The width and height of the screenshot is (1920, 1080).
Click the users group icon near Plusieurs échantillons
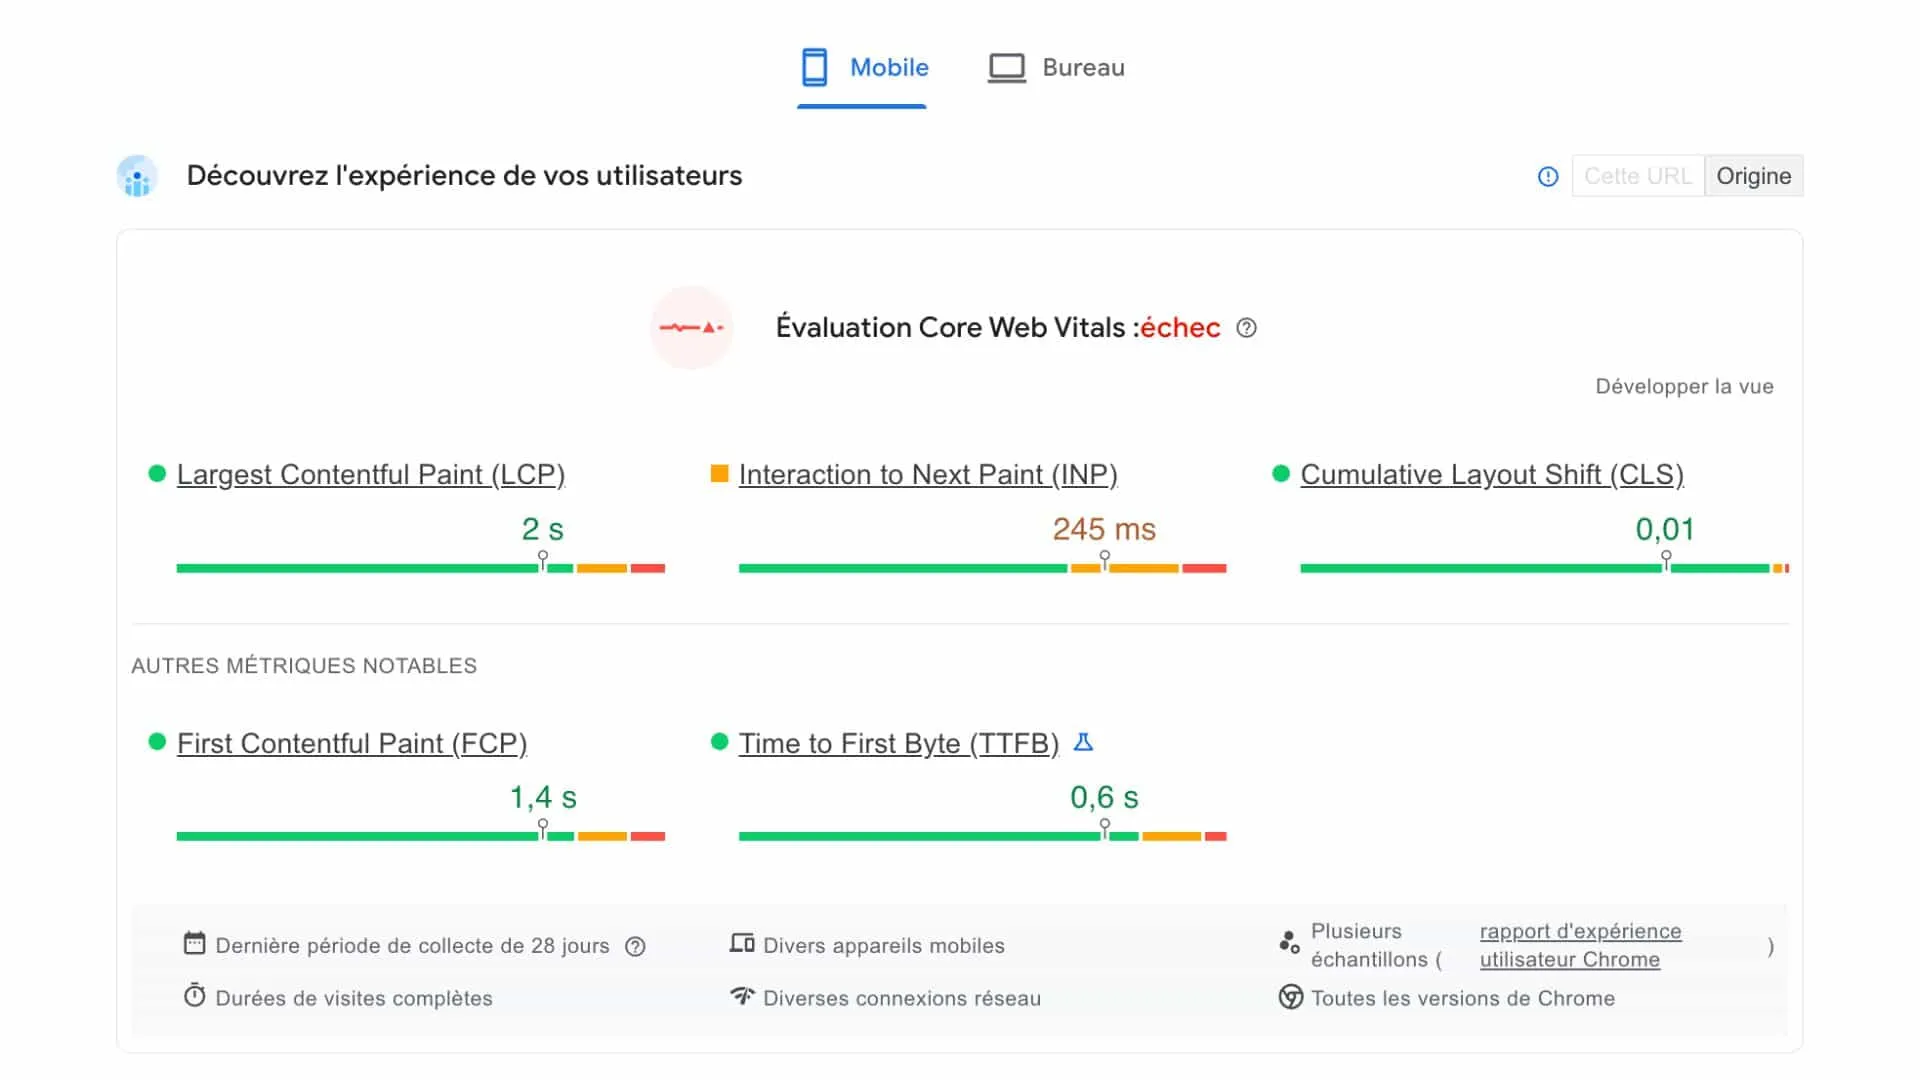tap(1289, 941)
